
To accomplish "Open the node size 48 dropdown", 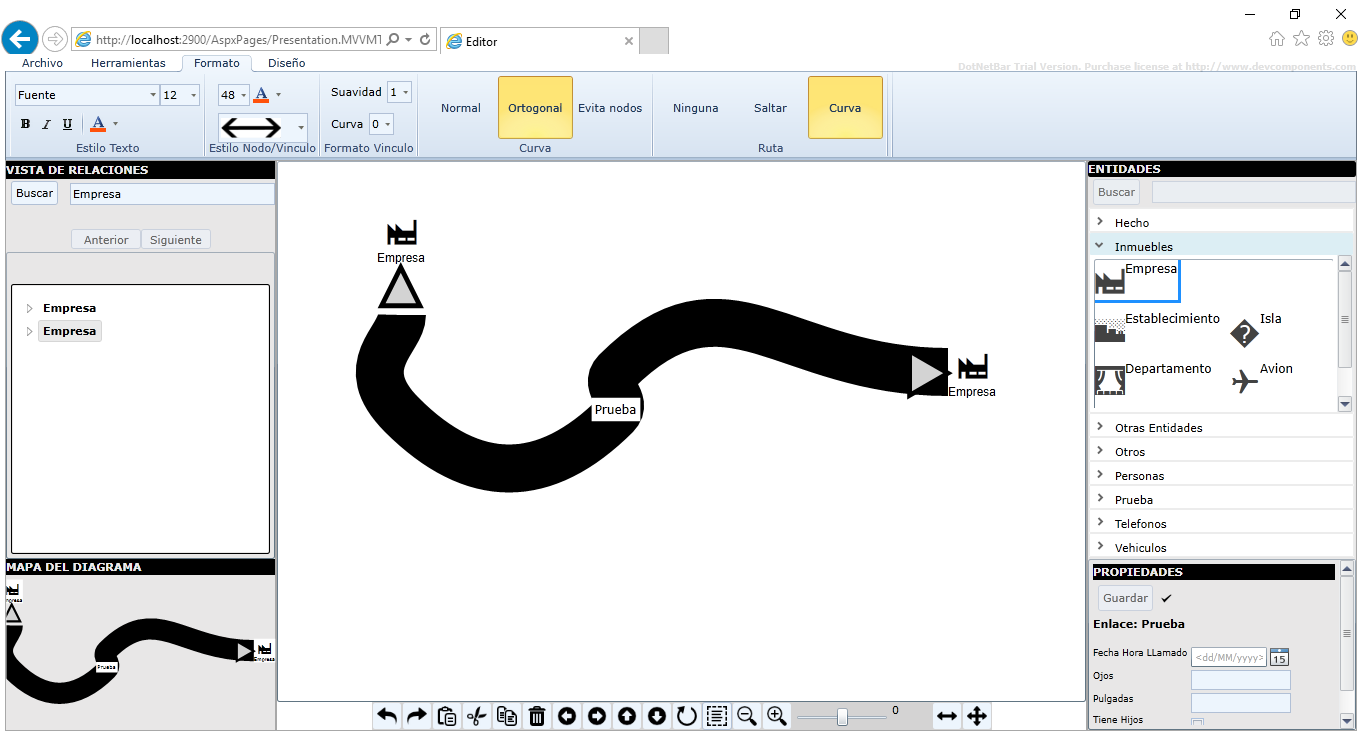I will pyautogui.click(x=243, y=95).
